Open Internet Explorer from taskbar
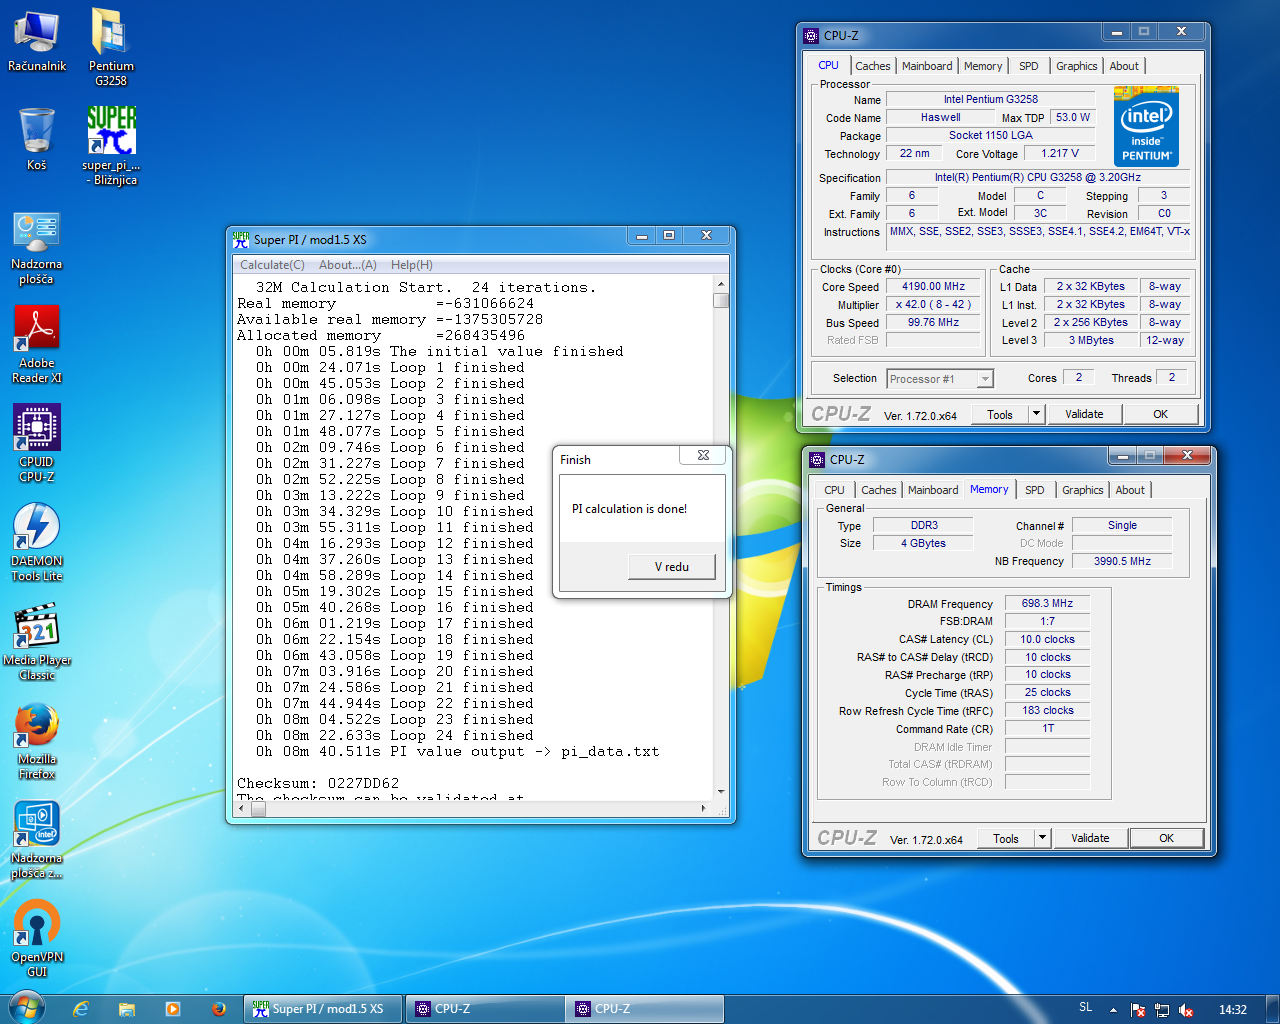1280x1024 pixels. click(81, 1009)
